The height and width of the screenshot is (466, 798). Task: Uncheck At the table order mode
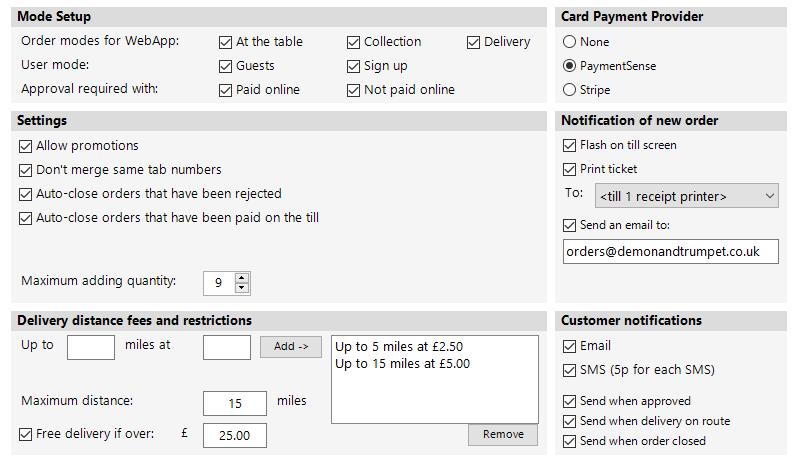[226, 42]
